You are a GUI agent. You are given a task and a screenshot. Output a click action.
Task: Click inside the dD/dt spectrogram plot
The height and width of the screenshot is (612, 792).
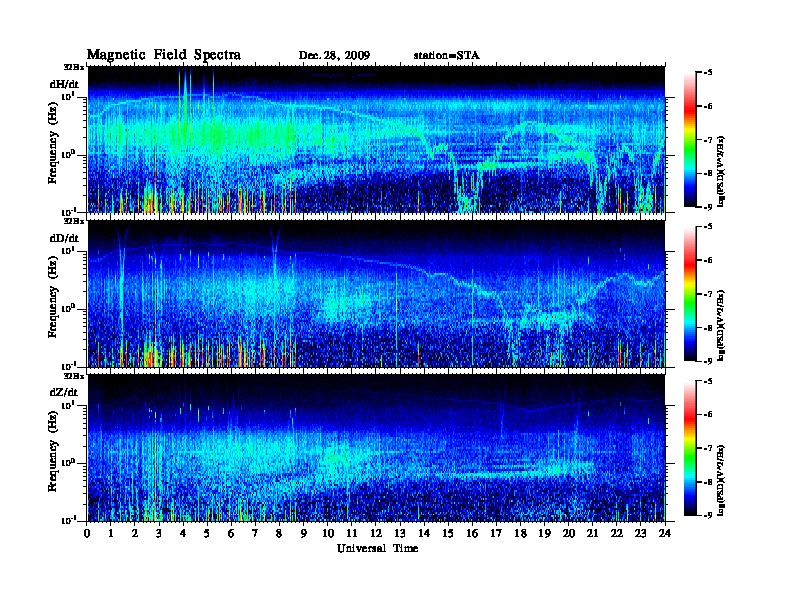376,293
